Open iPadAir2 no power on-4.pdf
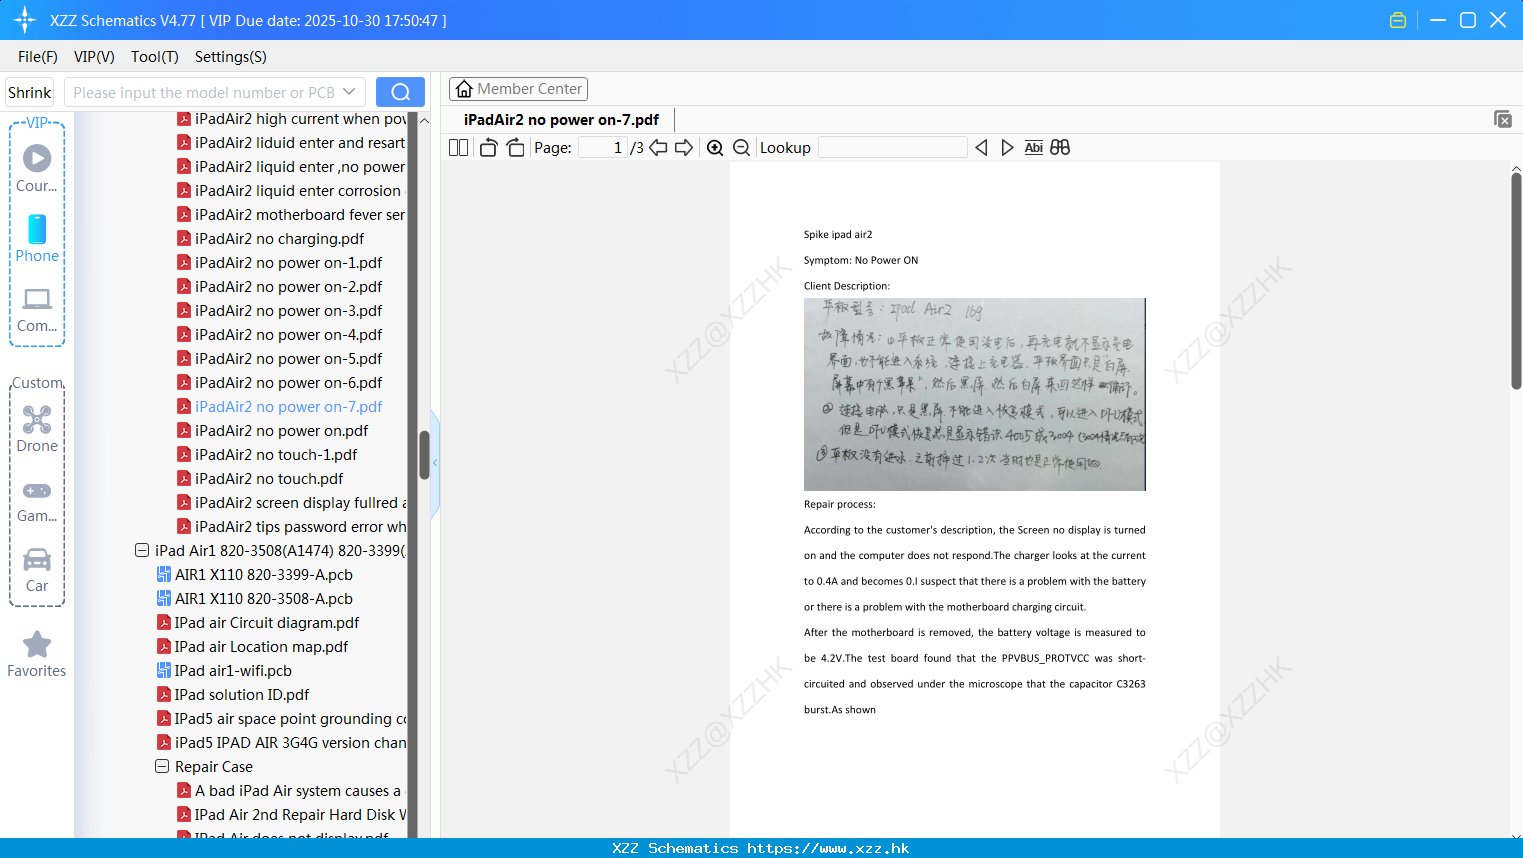The width and height of the screenshot is (1523, 858). click(288, 335)
